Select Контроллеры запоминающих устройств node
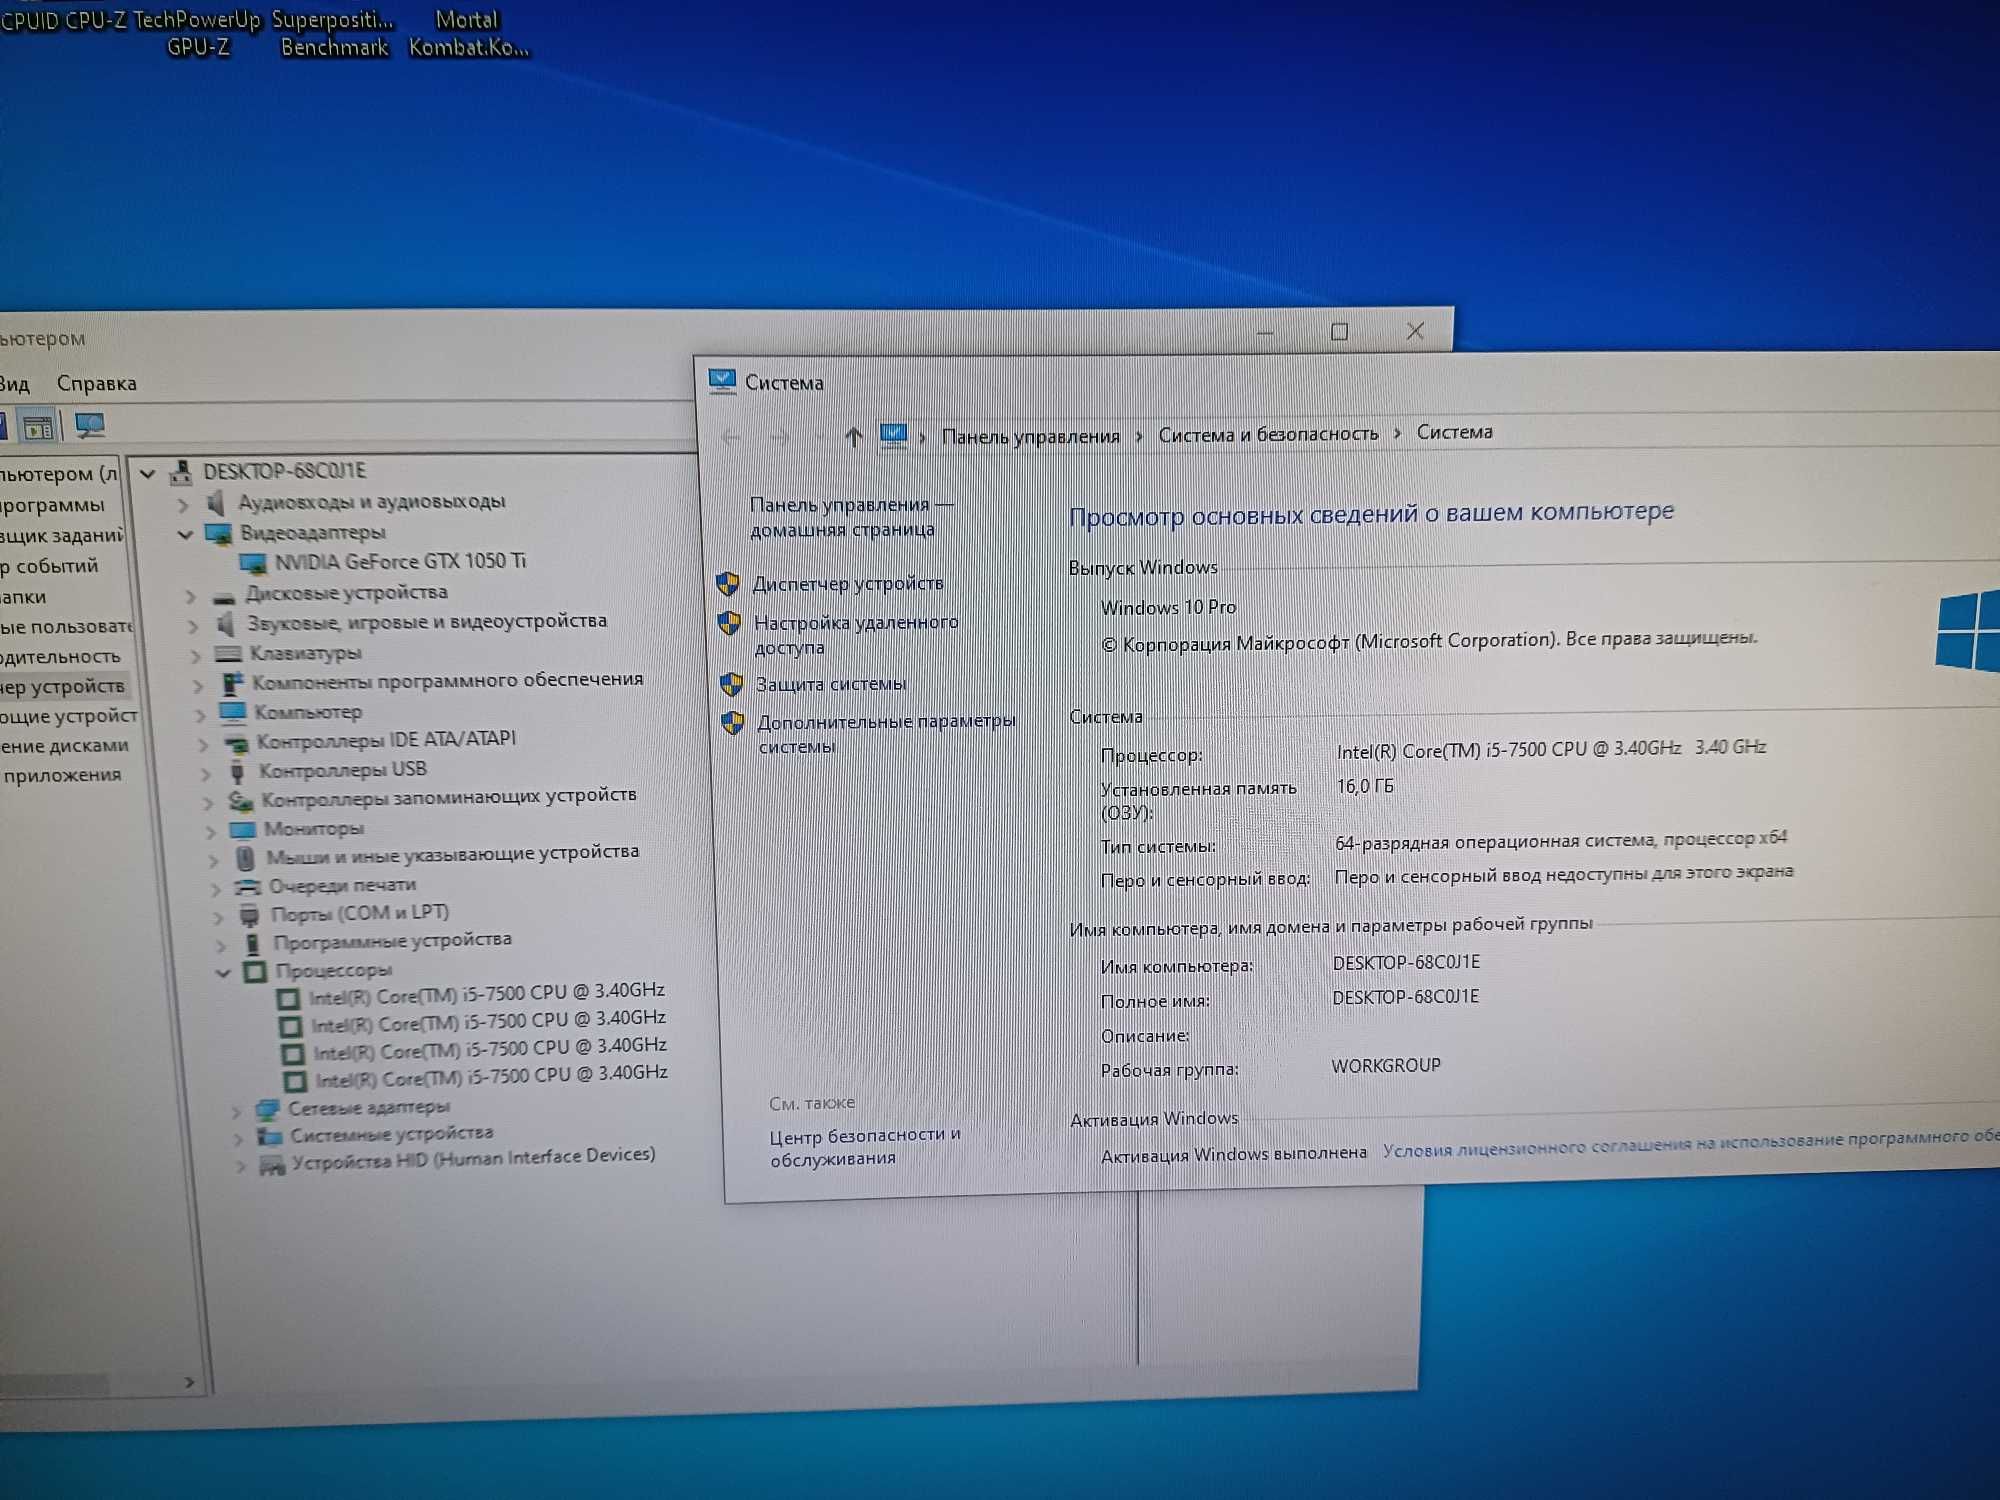Screen dimensions: 2000x1500 (448, 798)
